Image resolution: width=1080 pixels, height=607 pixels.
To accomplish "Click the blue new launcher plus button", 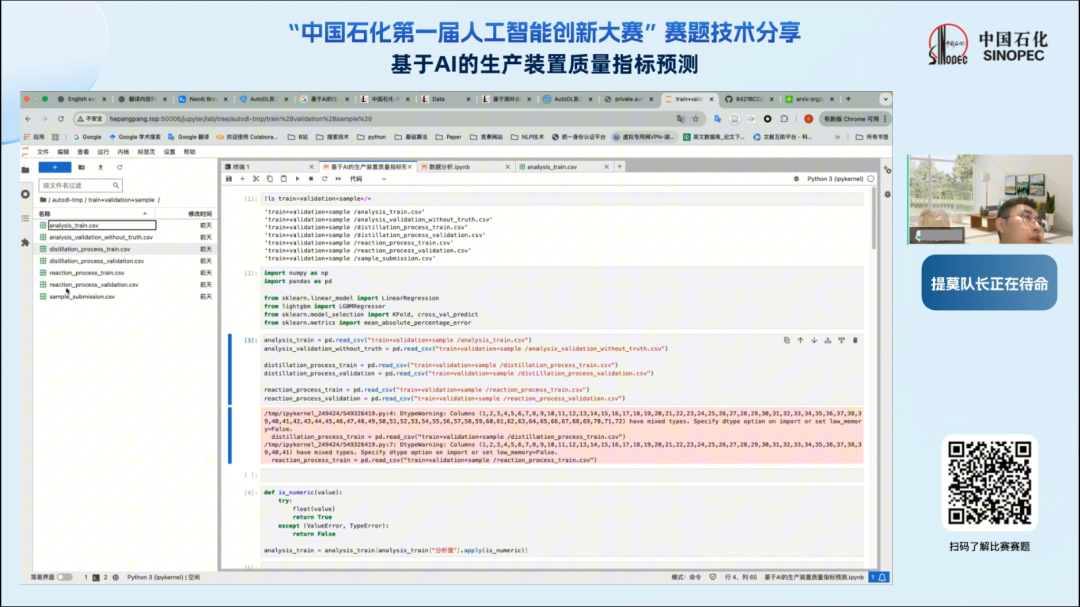I will pos(54,167).
